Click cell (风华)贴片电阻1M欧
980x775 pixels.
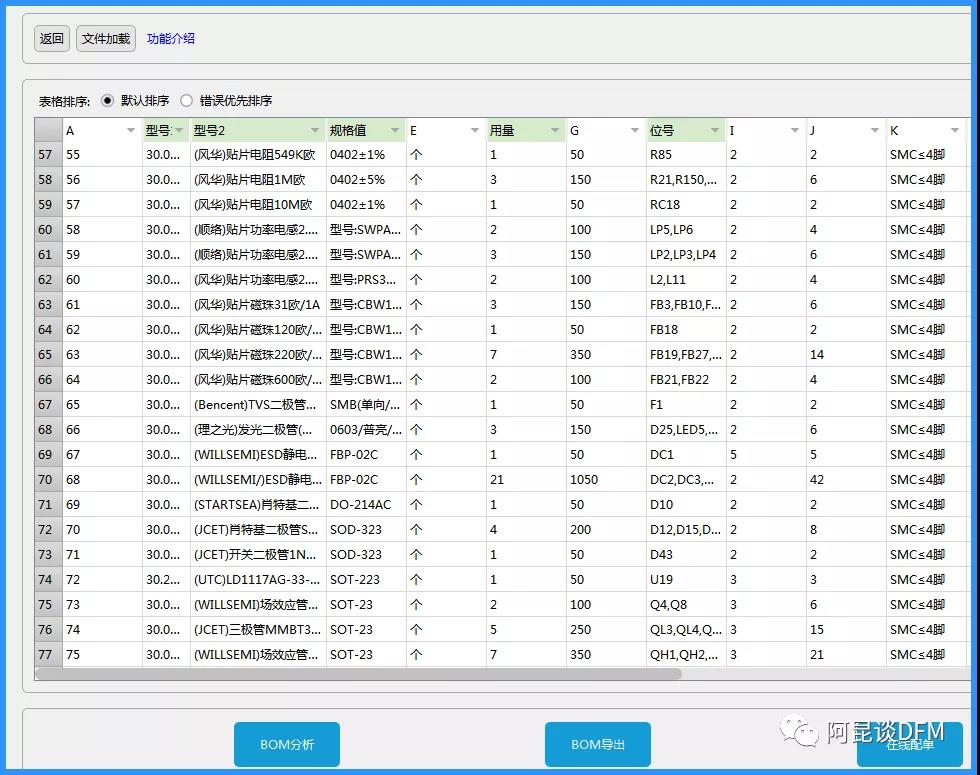pos(258,179)
